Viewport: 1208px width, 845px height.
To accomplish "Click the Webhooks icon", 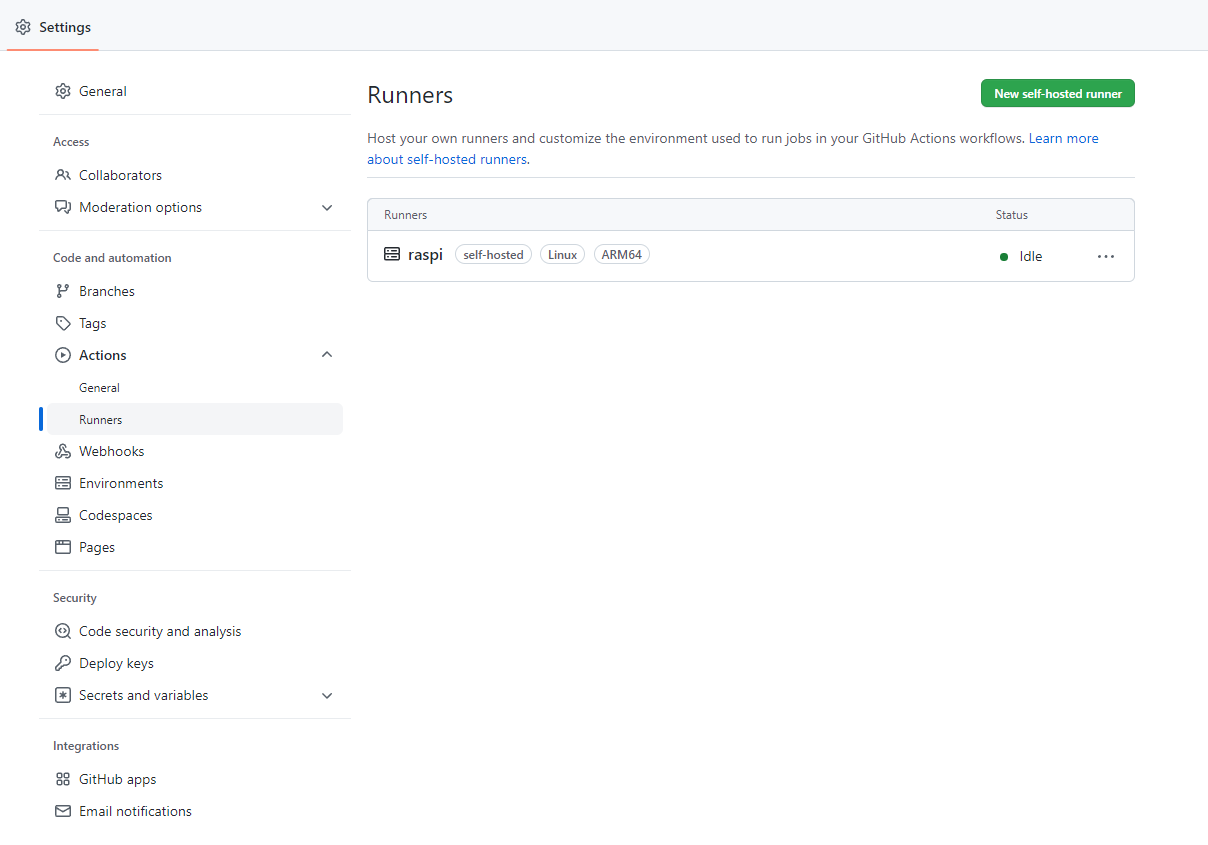I will 63,451.
